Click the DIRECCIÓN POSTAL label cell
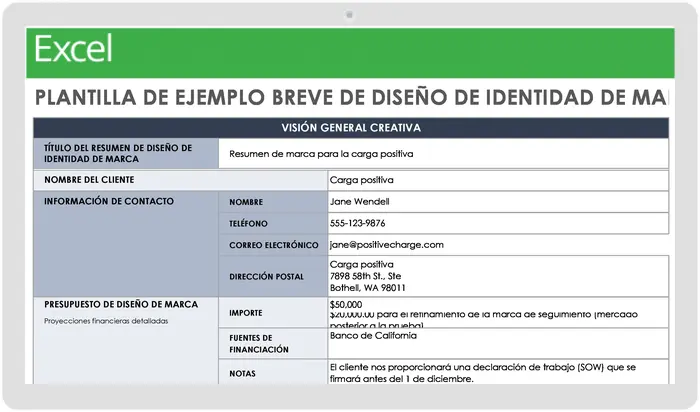This screenshot has width=700, height=412. pos(273,276)
